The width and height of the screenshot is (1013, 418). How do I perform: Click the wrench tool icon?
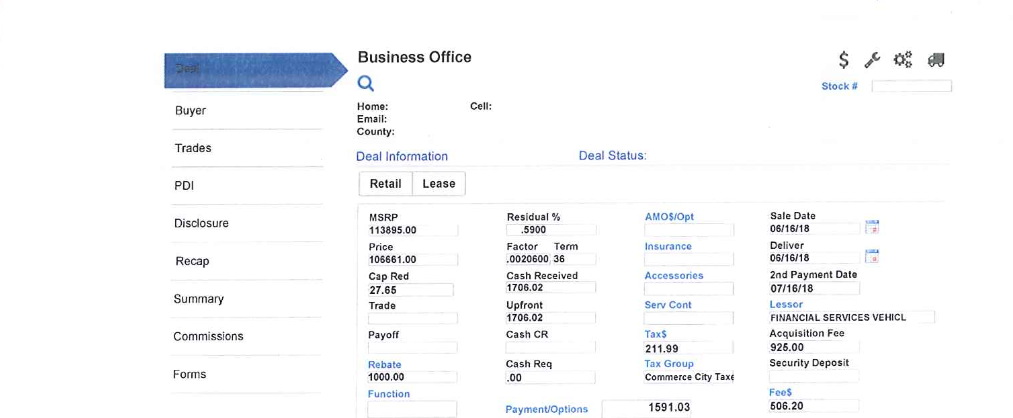(872, 60)
